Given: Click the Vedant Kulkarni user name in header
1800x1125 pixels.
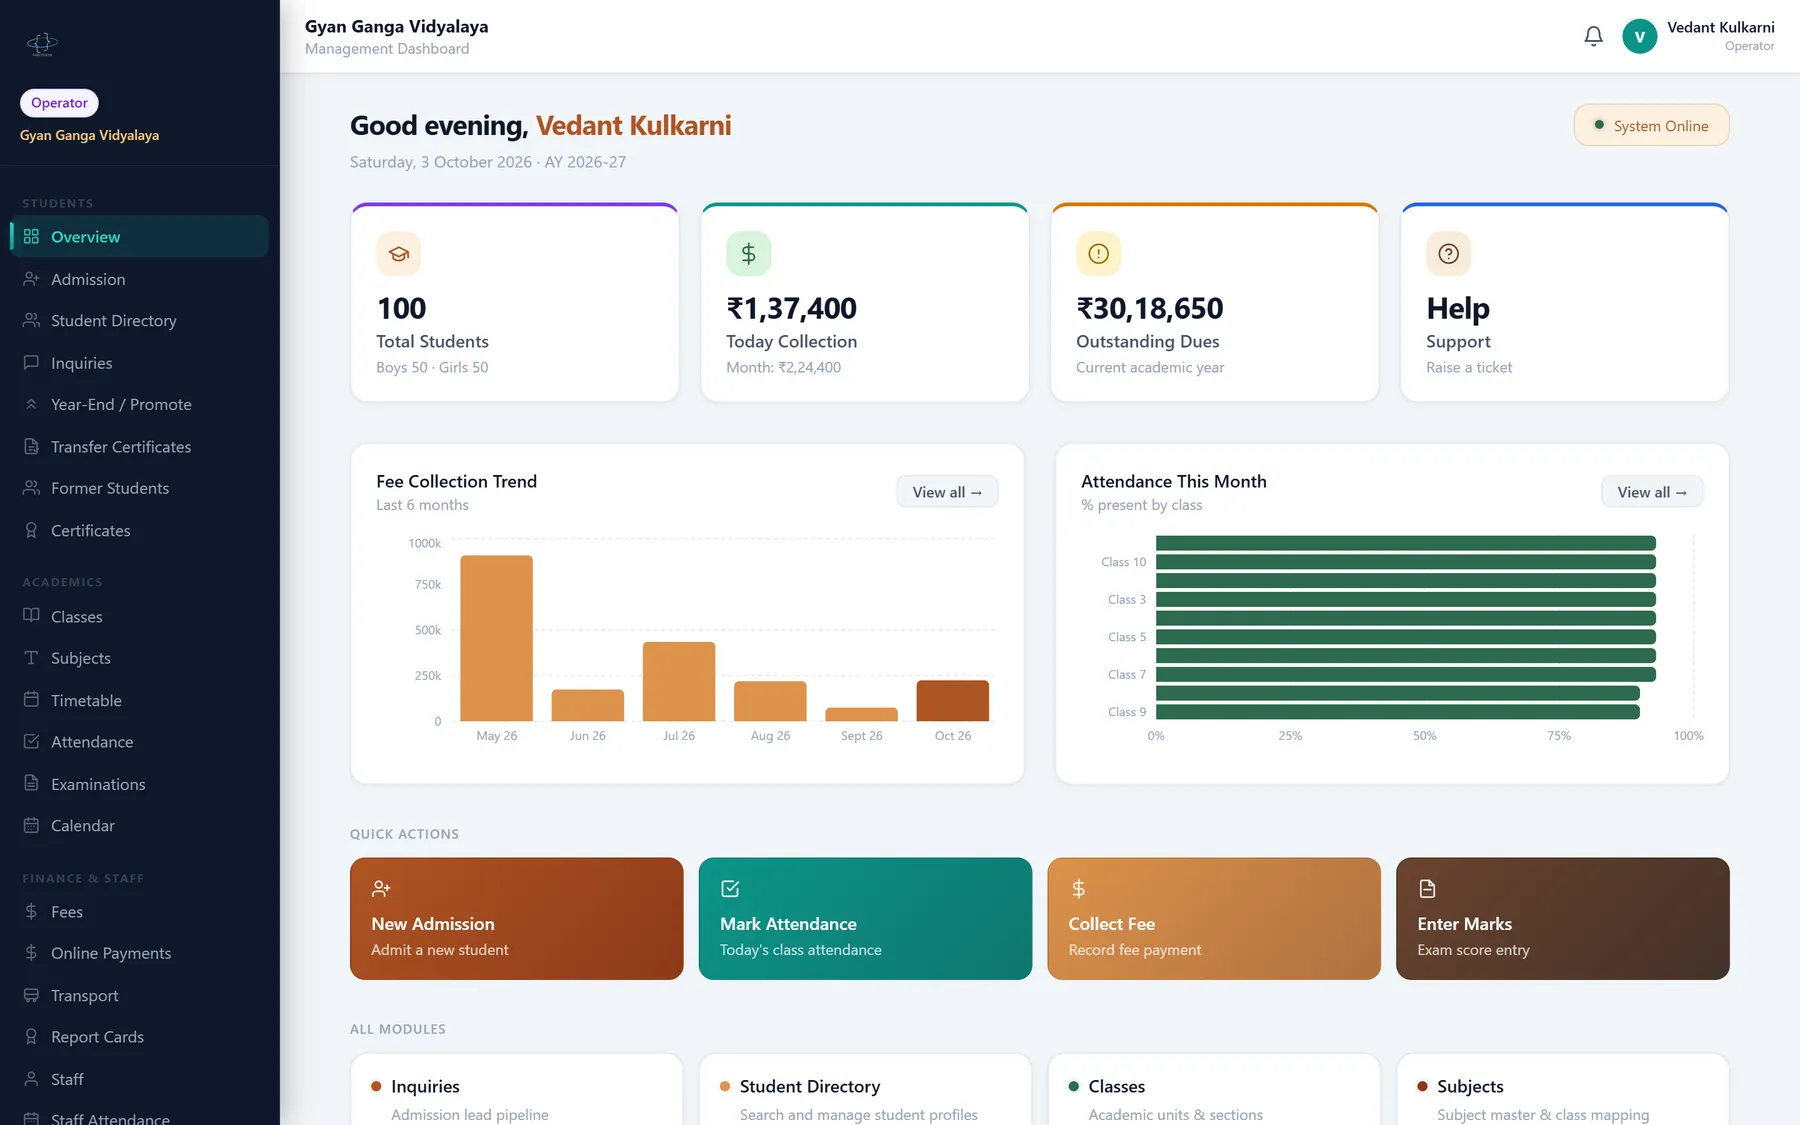Looking at the screenshot, I should pos(1721,27).
